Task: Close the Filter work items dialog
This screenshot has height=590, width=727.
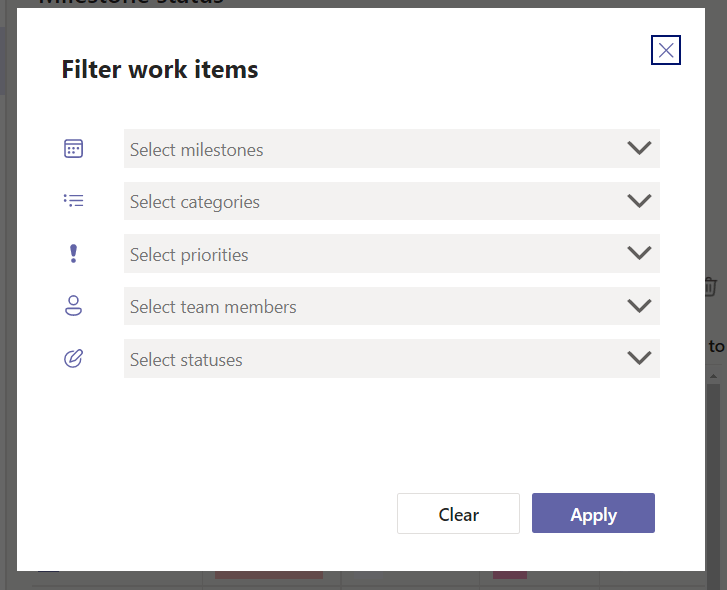Action: click(x=666, y=50)
